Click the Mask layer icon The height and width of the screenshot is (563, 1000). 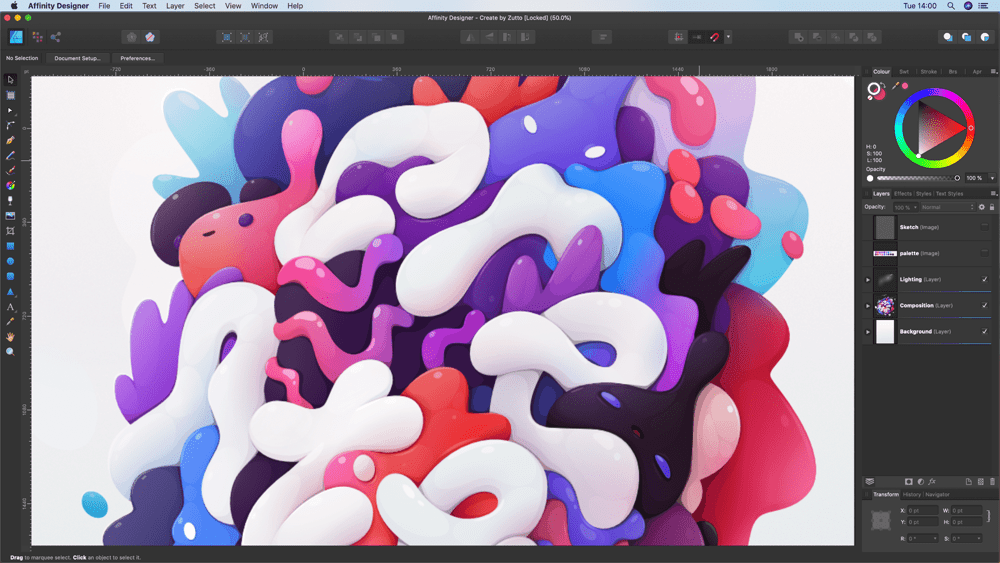[909, 482]
